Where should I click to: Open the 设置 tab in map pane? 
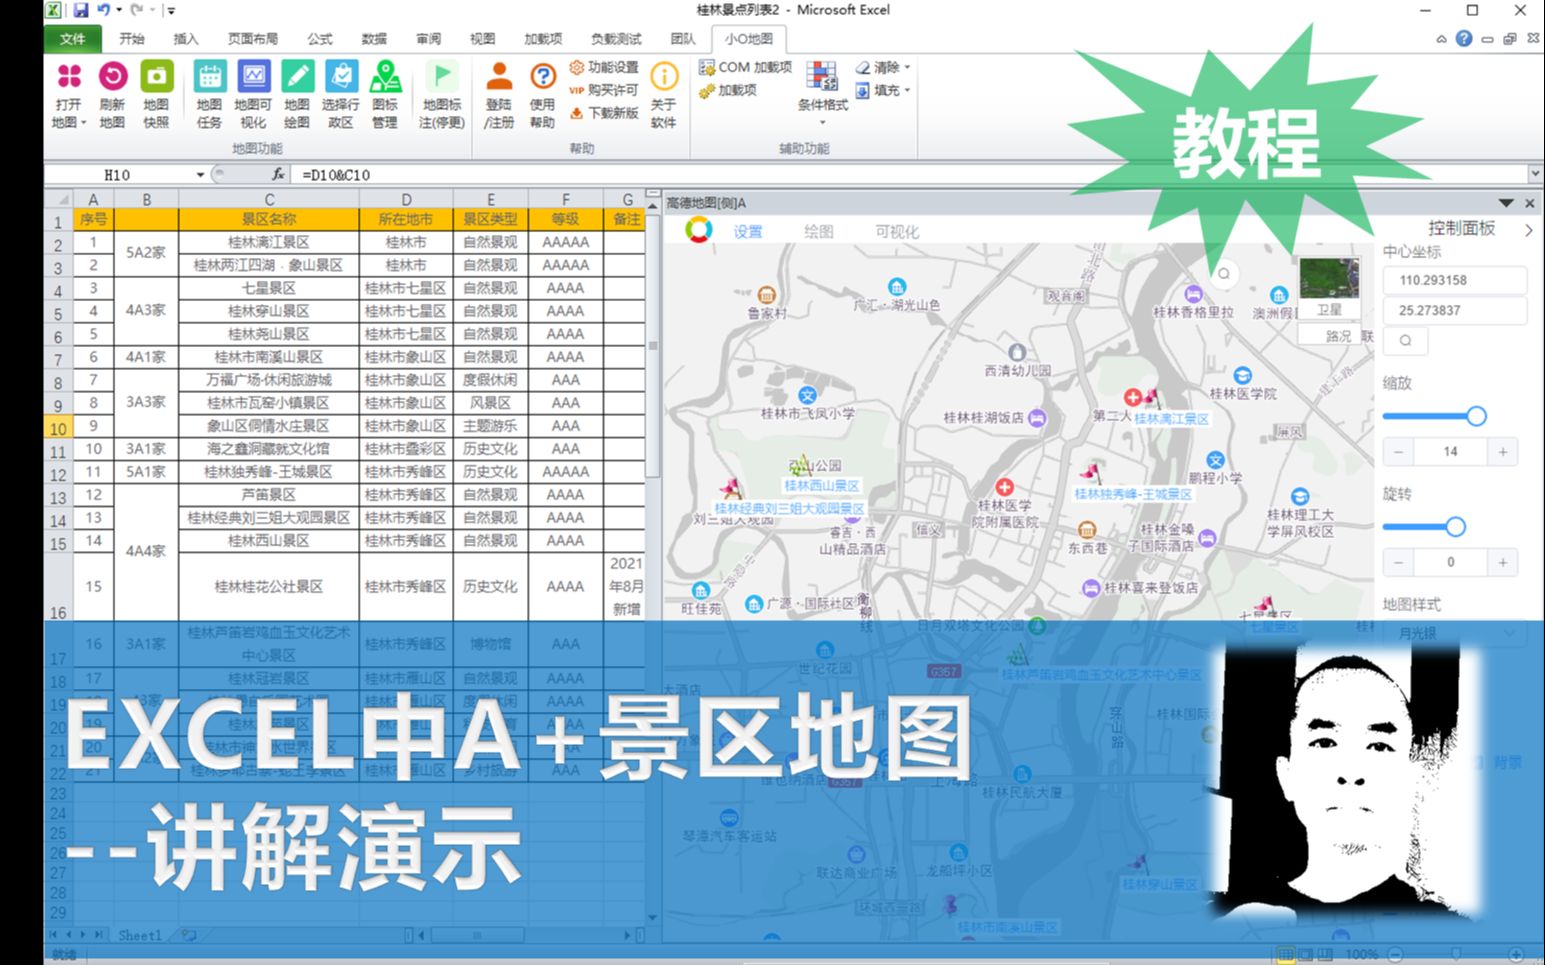(748, 231)
